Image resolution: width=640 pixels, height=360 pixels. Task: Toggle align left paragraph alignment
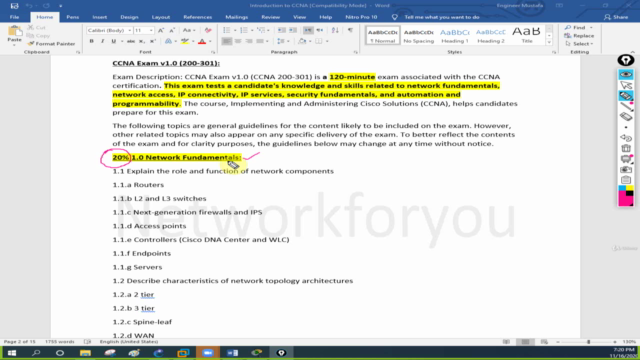tap(227, 41)
